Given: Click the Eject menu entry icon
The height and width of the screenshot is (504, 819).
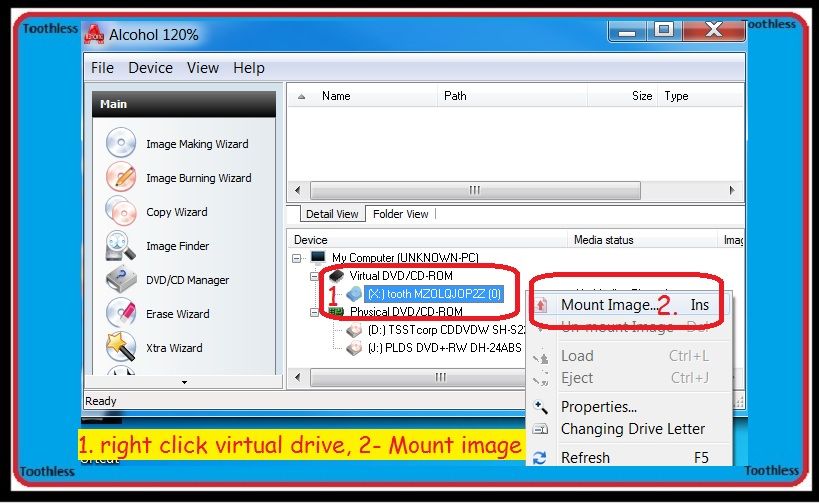Looking at the screenshot, I should pyautogui.click(x=541, y=378).
